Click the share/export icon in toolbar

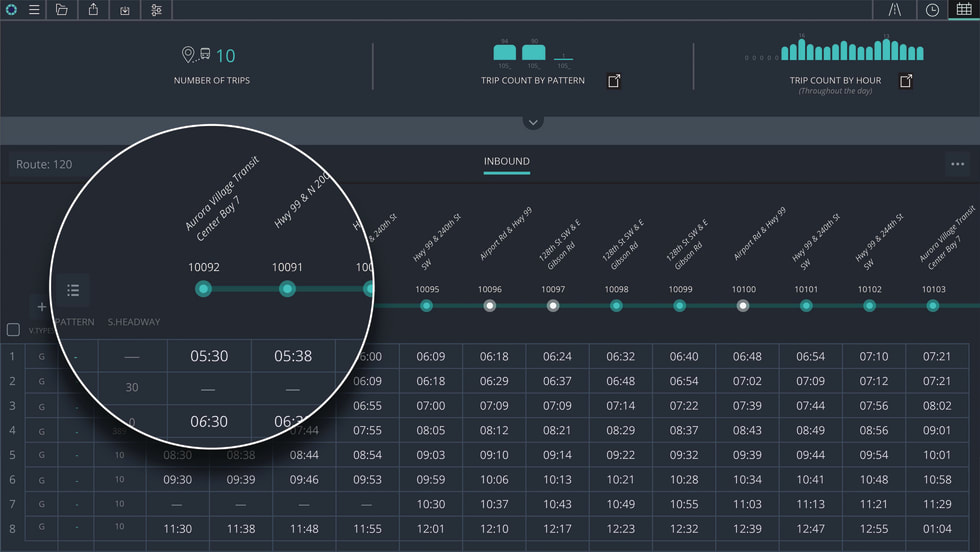(x=93, y=10)
